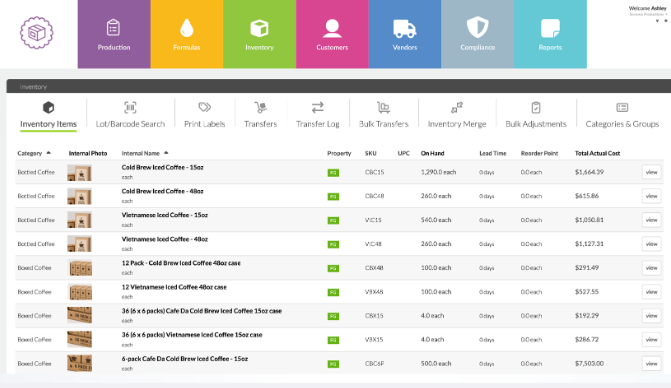Open the Customers person tile
This screenshot has height=388, width=671.
click(332, 34)
